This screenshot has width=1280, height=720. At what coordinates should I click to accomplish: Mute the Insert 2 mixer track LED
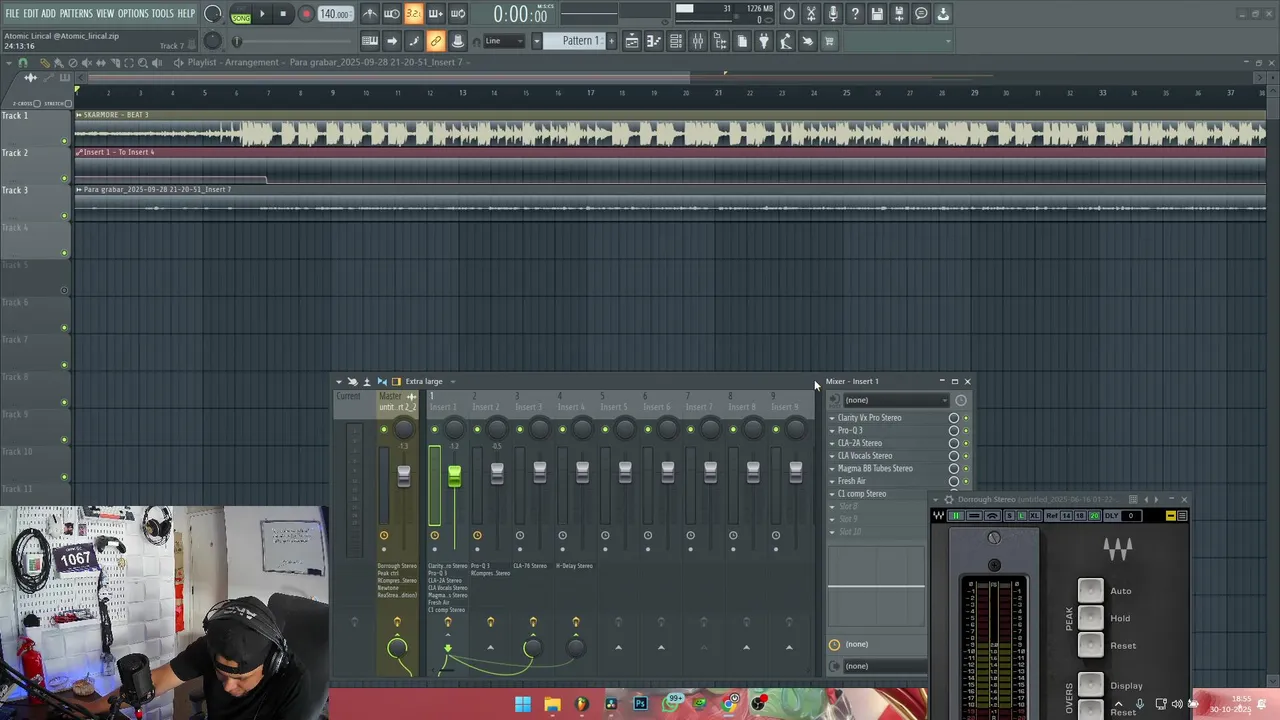coord(477,430)
